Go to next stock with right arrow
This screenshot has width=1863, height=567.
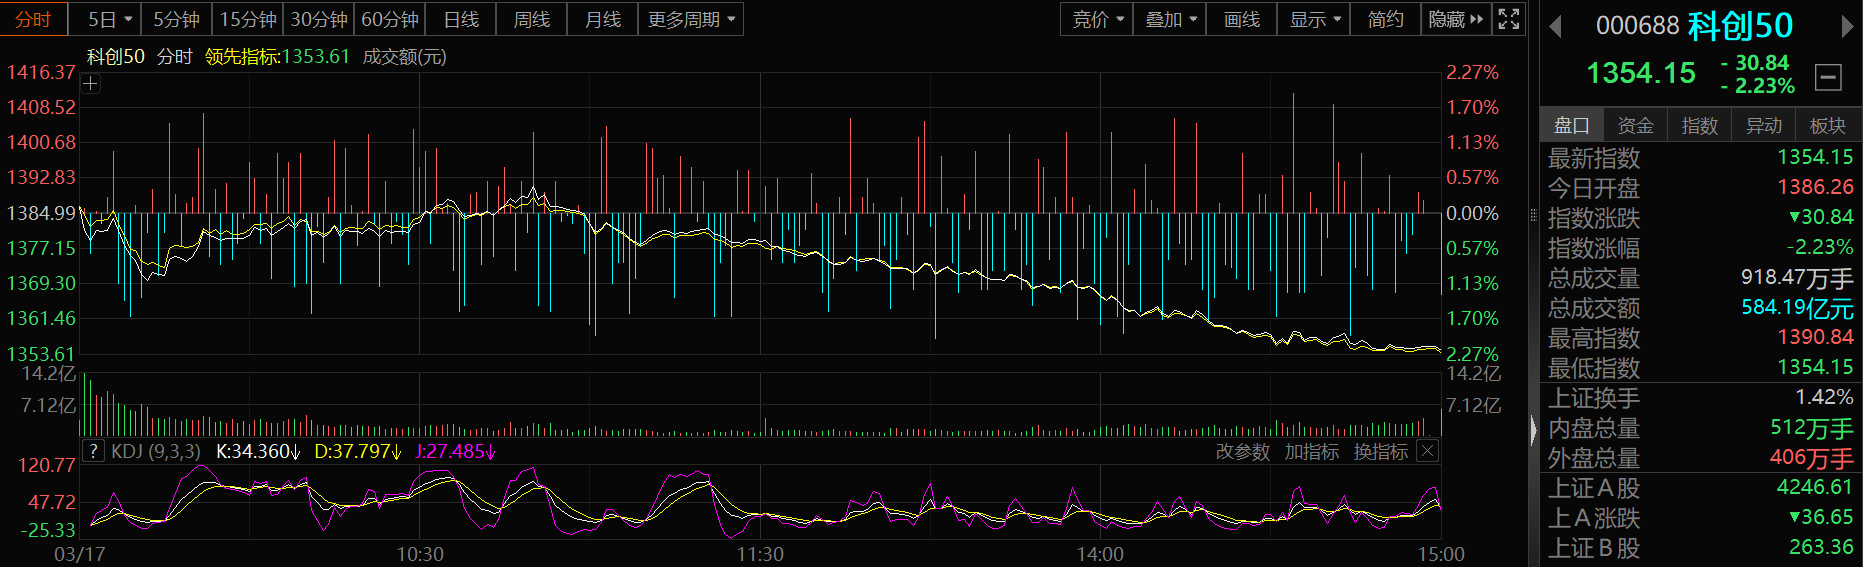click(1847, 27)
